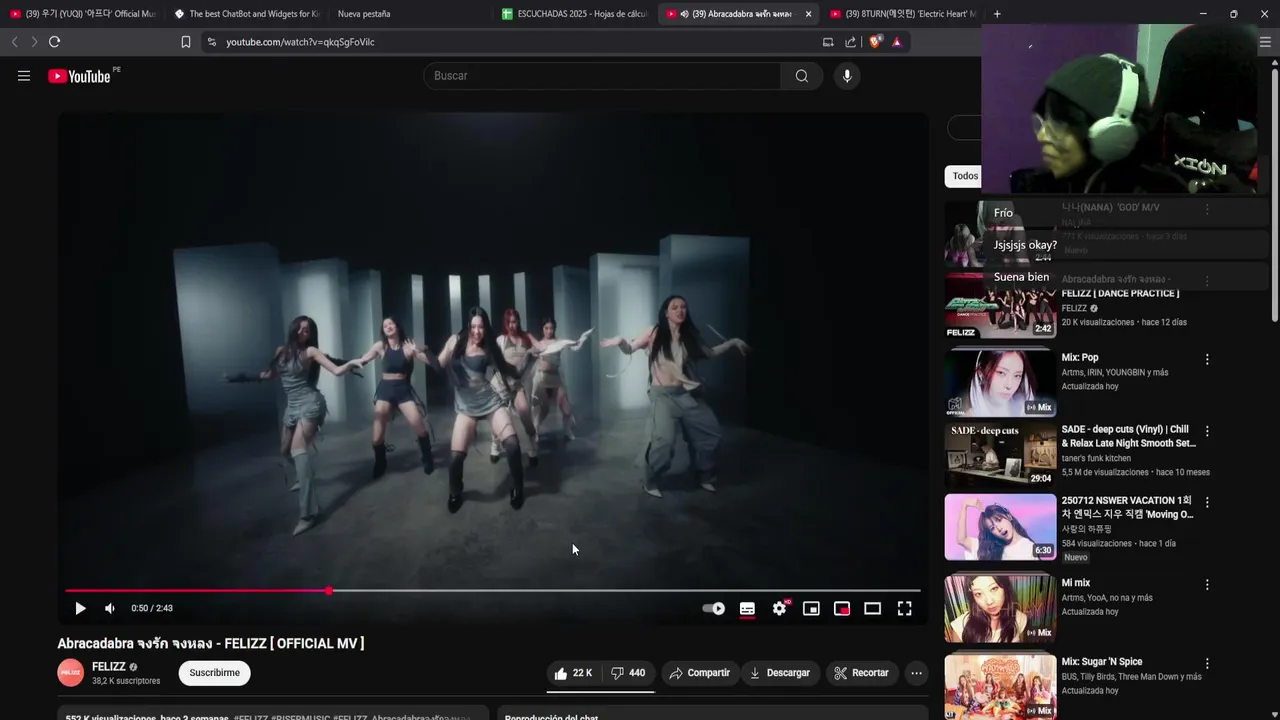Image resolution: width=1280 pixels, height=720 pixels.
Task: Open the player settings gear
Action: click(x=780, y=608)
